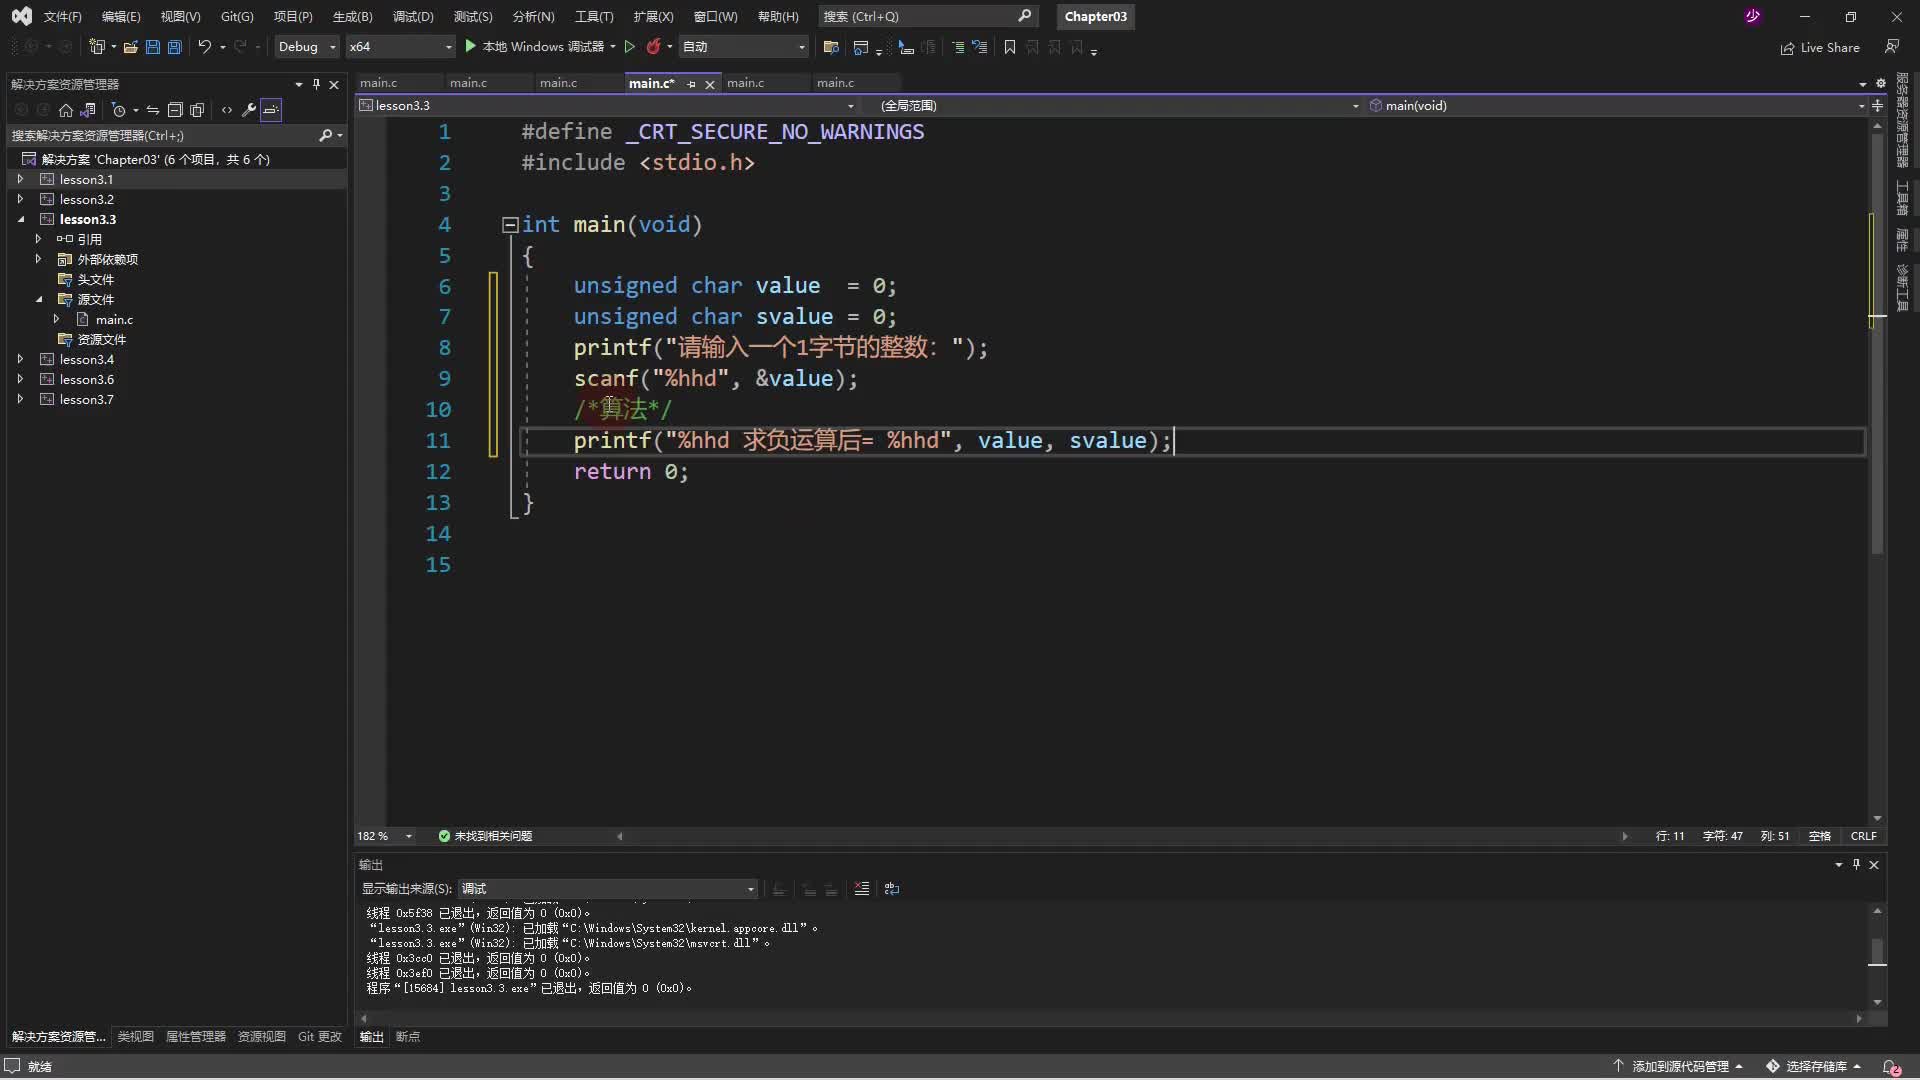Image resolution: width=1920 pixels, height=1080 pixels.
Task: Open Properties wrench icon in Solution Explorer
Action: click(249, 110)
